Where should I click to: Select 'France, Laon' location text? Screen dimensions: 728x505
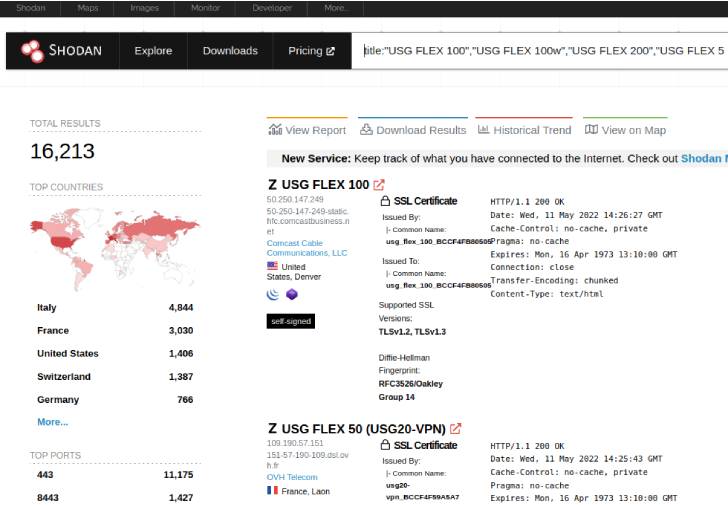(x=306, y=491)
